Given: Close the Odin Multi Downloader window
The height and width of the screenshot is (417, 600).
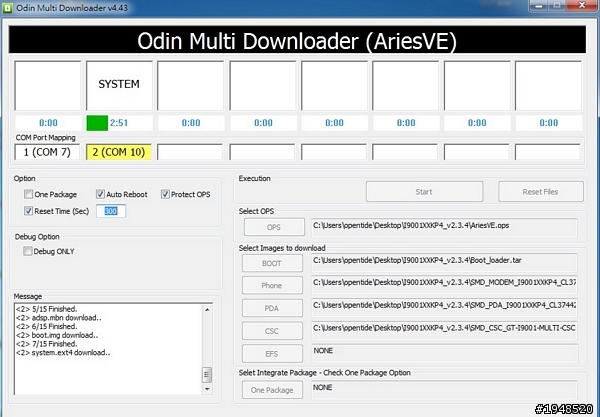Looking at the screenshot, I should pos(581,5).
